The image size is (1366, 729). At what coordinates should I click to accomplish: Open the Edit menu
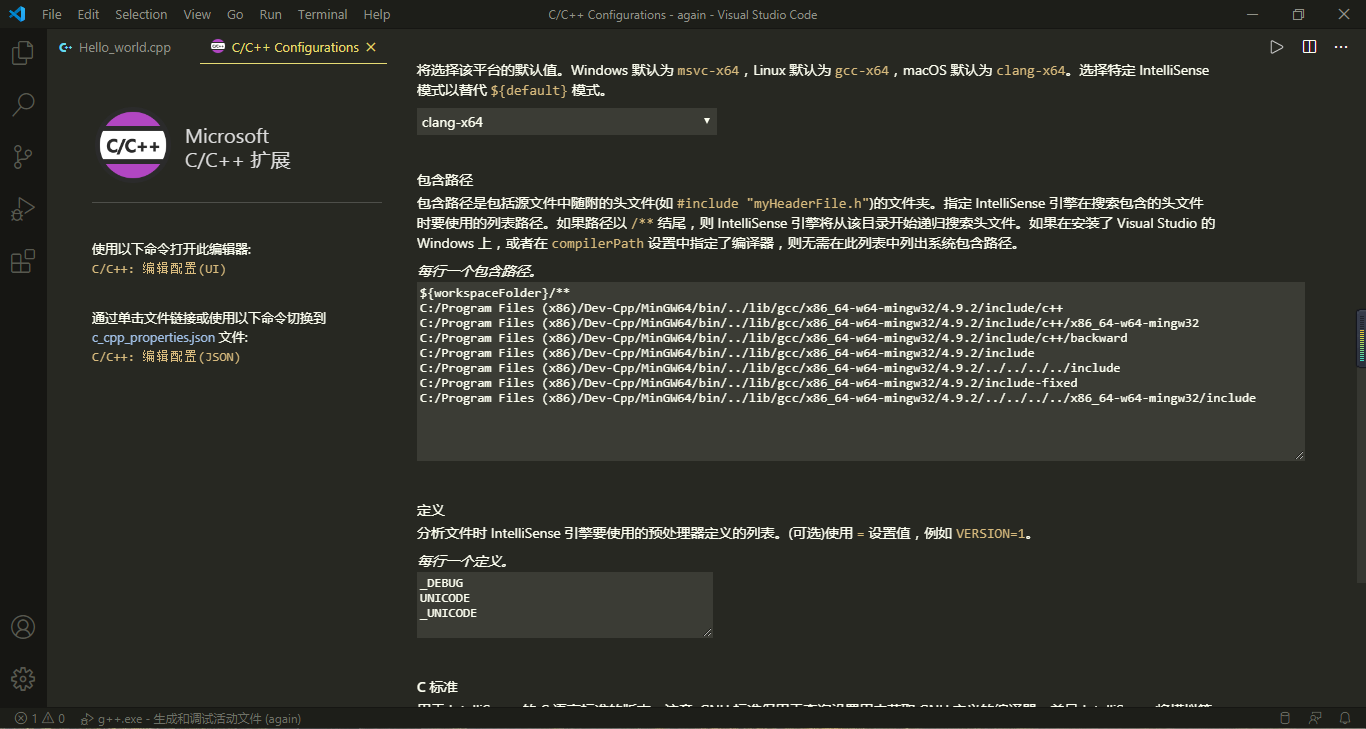[x=88, y=14]
